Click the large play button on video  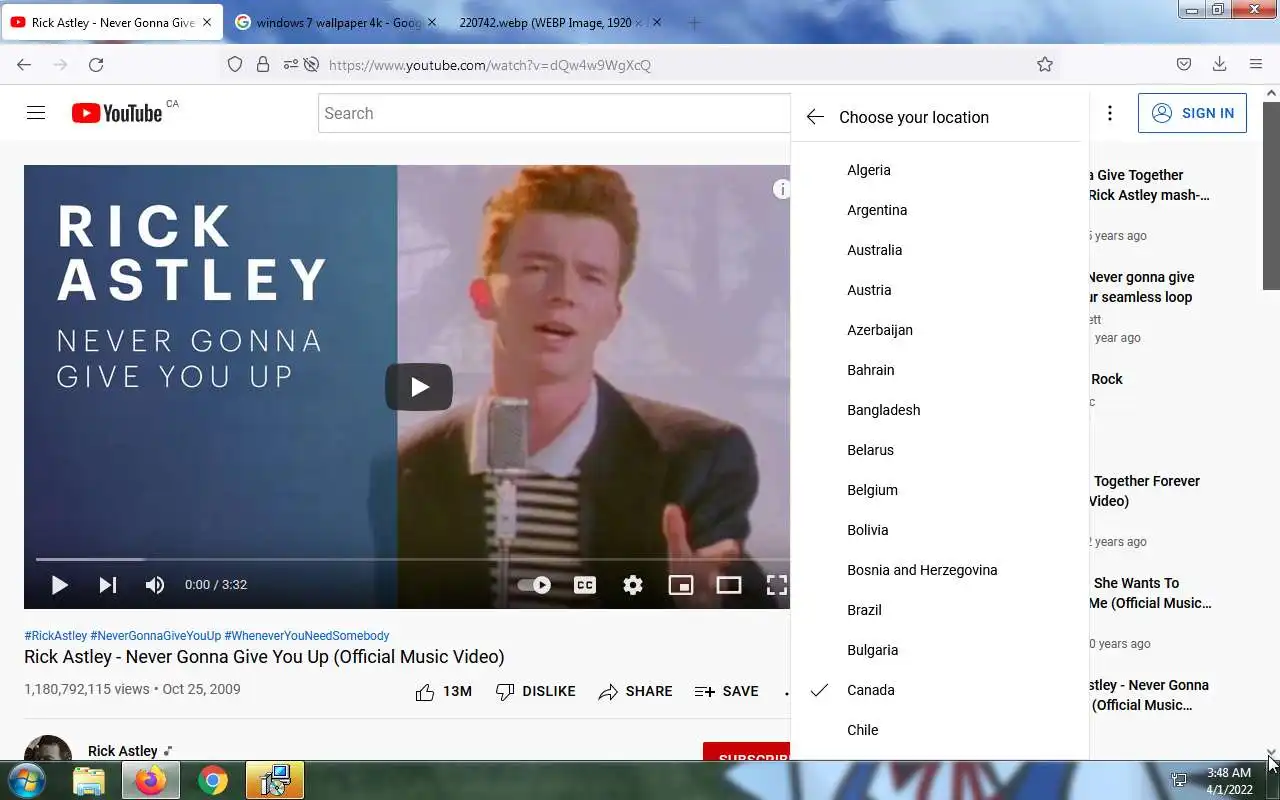tap(419, 387)
